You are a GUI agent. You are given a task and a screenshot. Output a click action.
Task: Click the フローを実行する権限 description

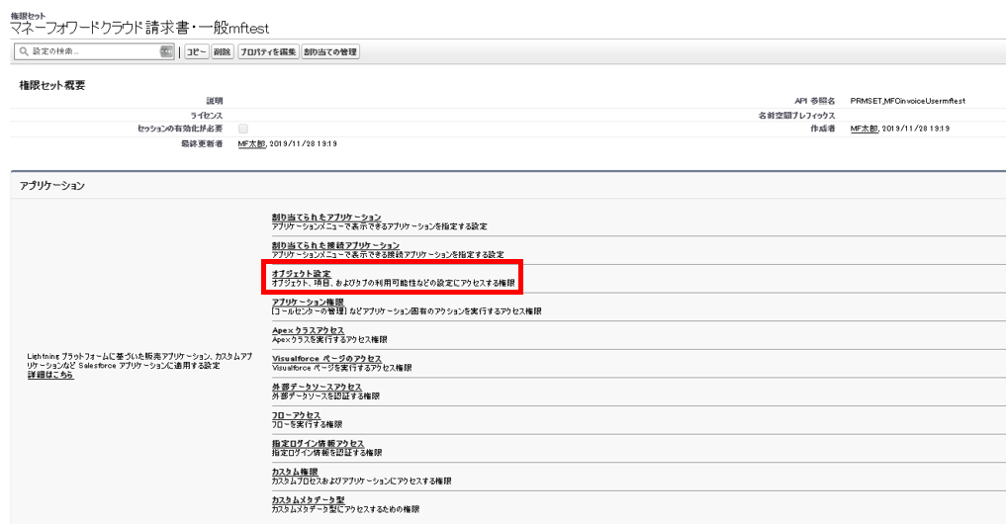coord(307,424)
